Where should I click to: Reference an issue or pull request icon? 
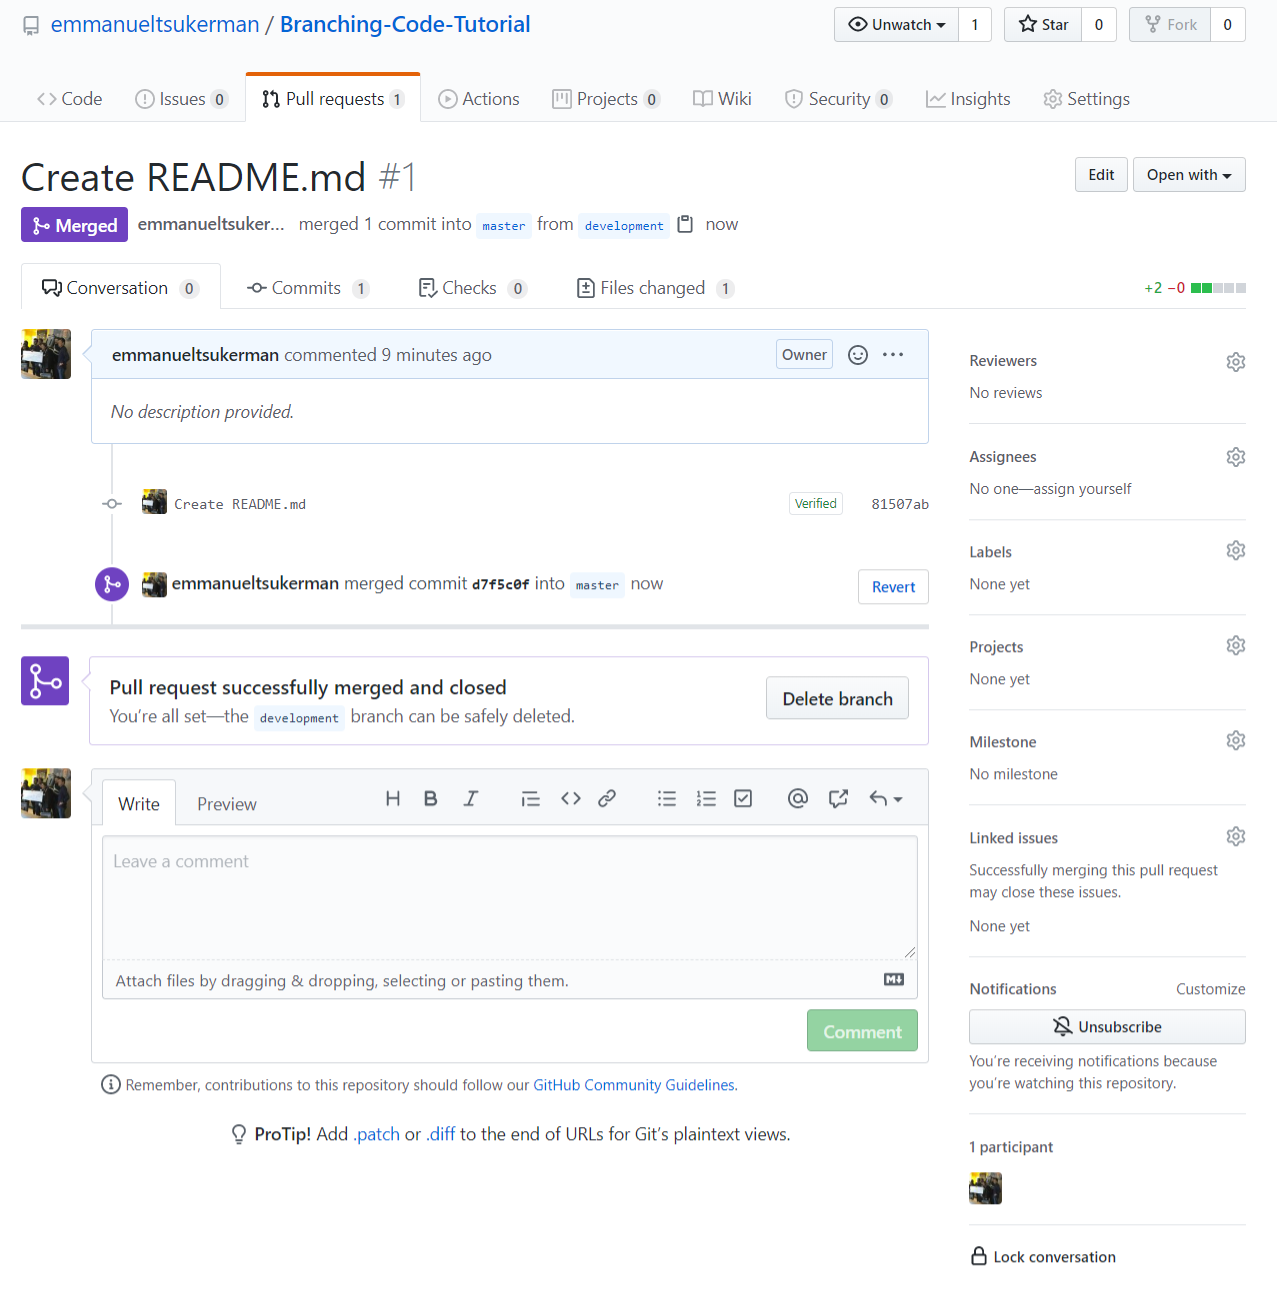pos(838,798)
